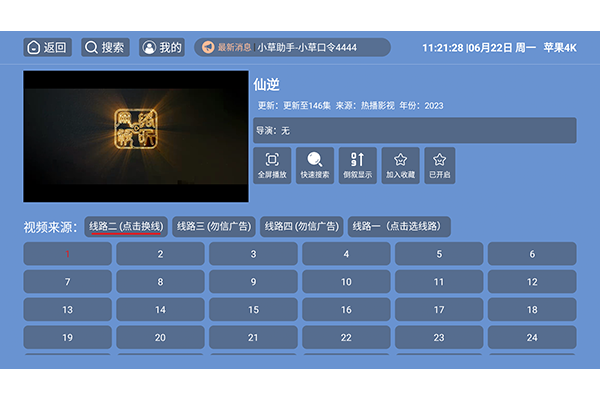This screenshot has width=600, height=400.
Task: Click the 小草助手 announcement banner text
Action: 307,47
